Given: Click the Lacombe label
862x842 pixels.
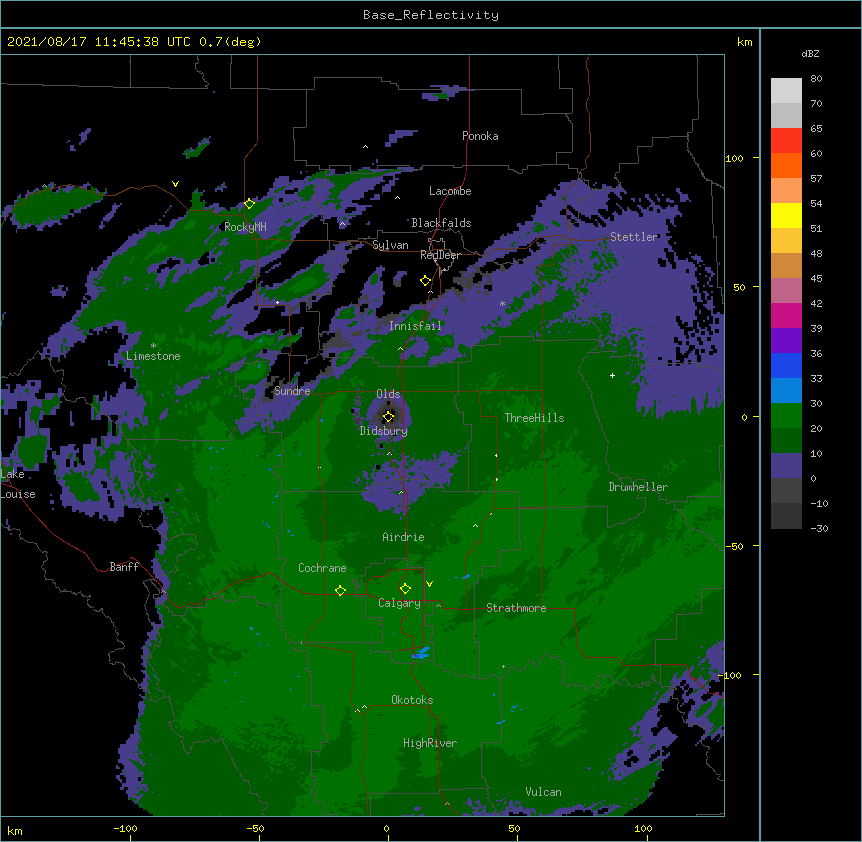Looking at the screenshot, I should (450, 191).
